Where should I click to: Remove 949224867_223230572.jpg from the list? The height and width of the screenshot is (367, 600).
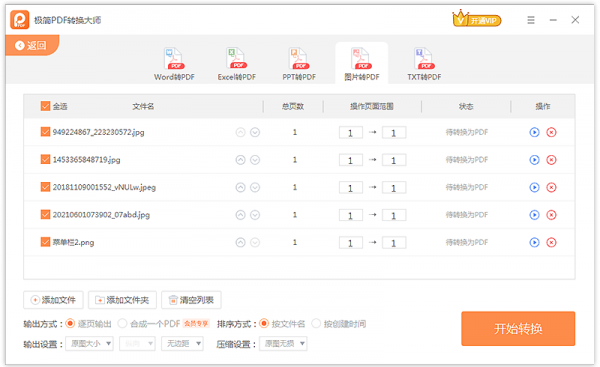[x=551, y=132]
